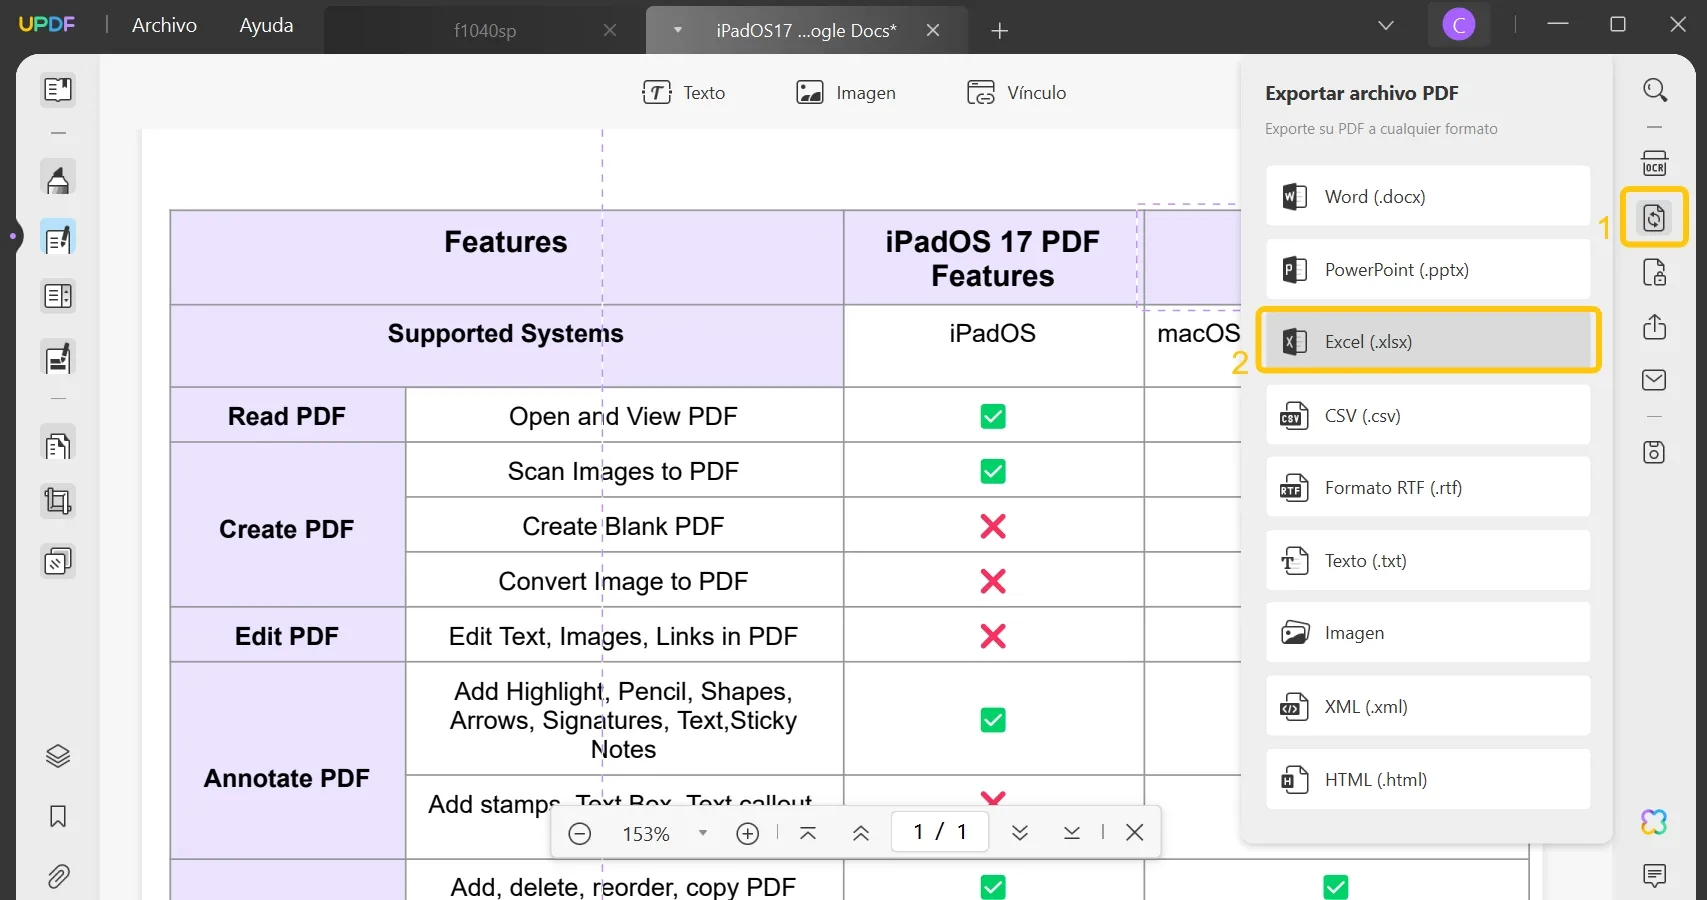
Task: Select the Comment highlighter tool in left sidebar
Action: tap(58, 178)
